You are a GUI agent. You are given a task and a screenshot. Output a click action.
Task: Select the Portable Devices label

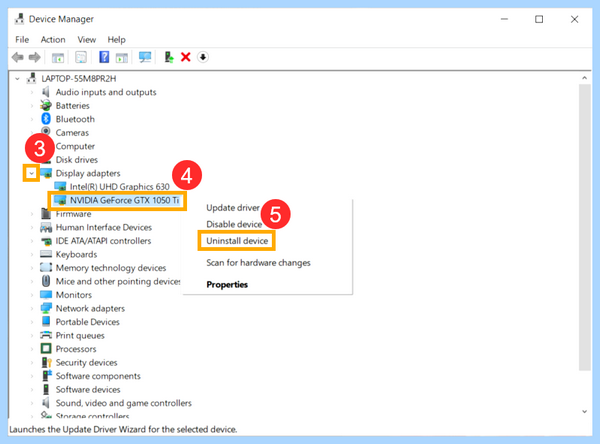click(88, 322)
